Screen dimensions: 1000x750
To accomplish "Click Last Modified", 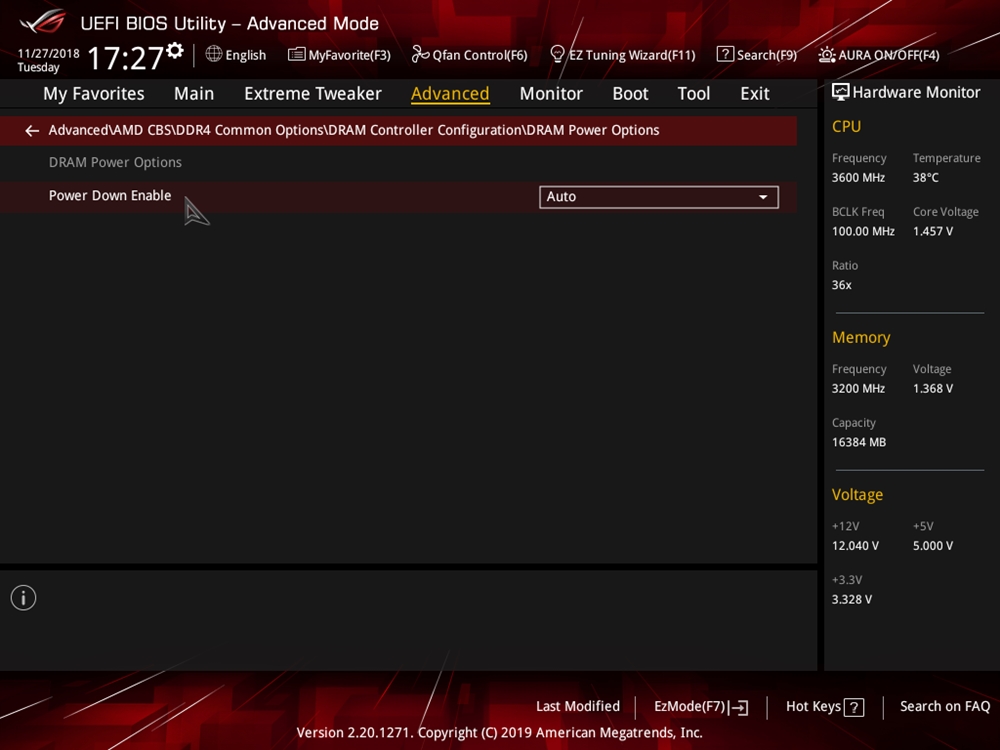I will pyautogui.click(x=578, y=707).
